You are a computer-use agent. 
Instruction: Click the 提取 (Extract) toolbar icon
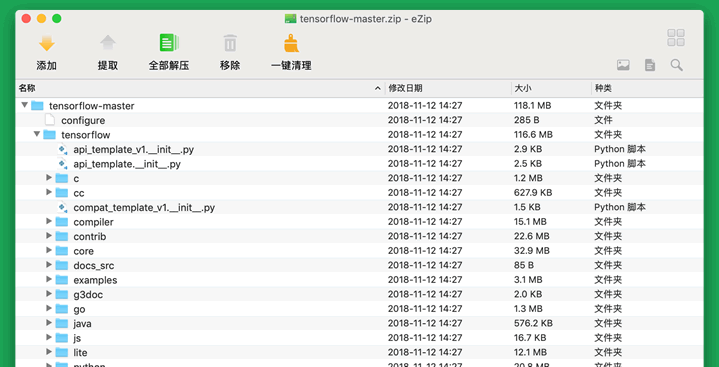108,43
